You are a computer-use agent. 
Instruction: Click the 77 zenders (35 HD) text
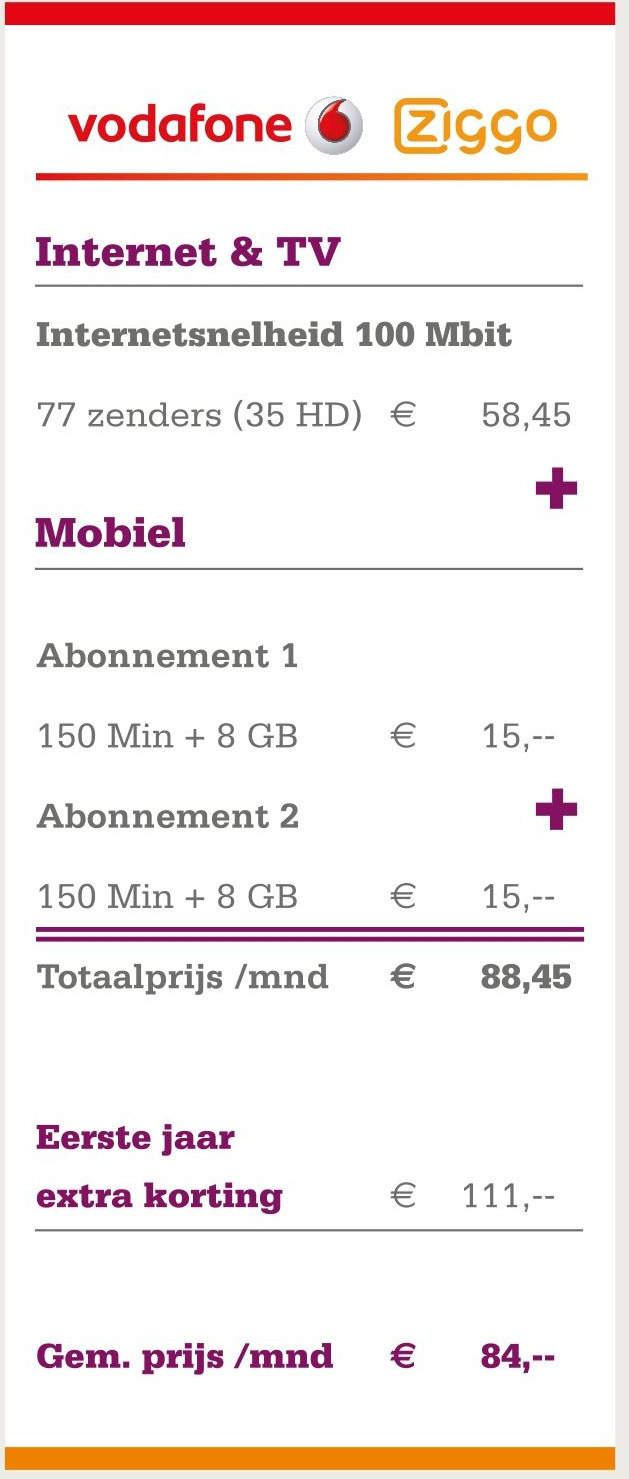pyautogui.click(x=199, y=415)
